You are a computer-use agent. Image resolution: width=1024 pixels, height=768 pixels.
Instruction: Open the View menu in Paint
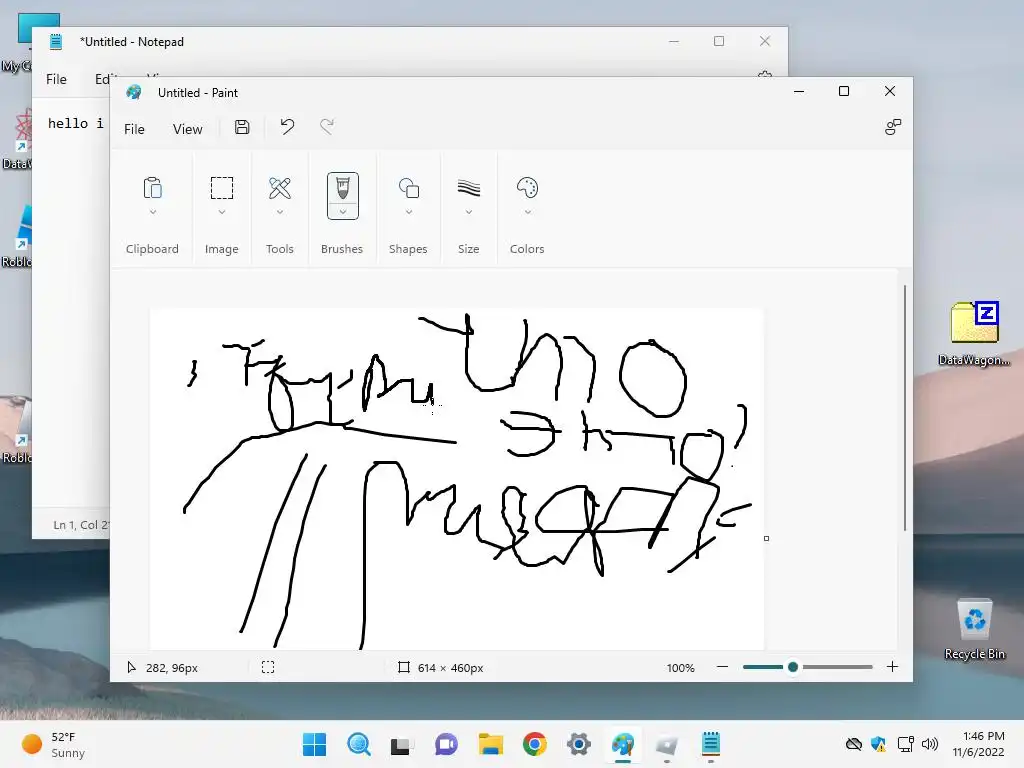point(187,129)
